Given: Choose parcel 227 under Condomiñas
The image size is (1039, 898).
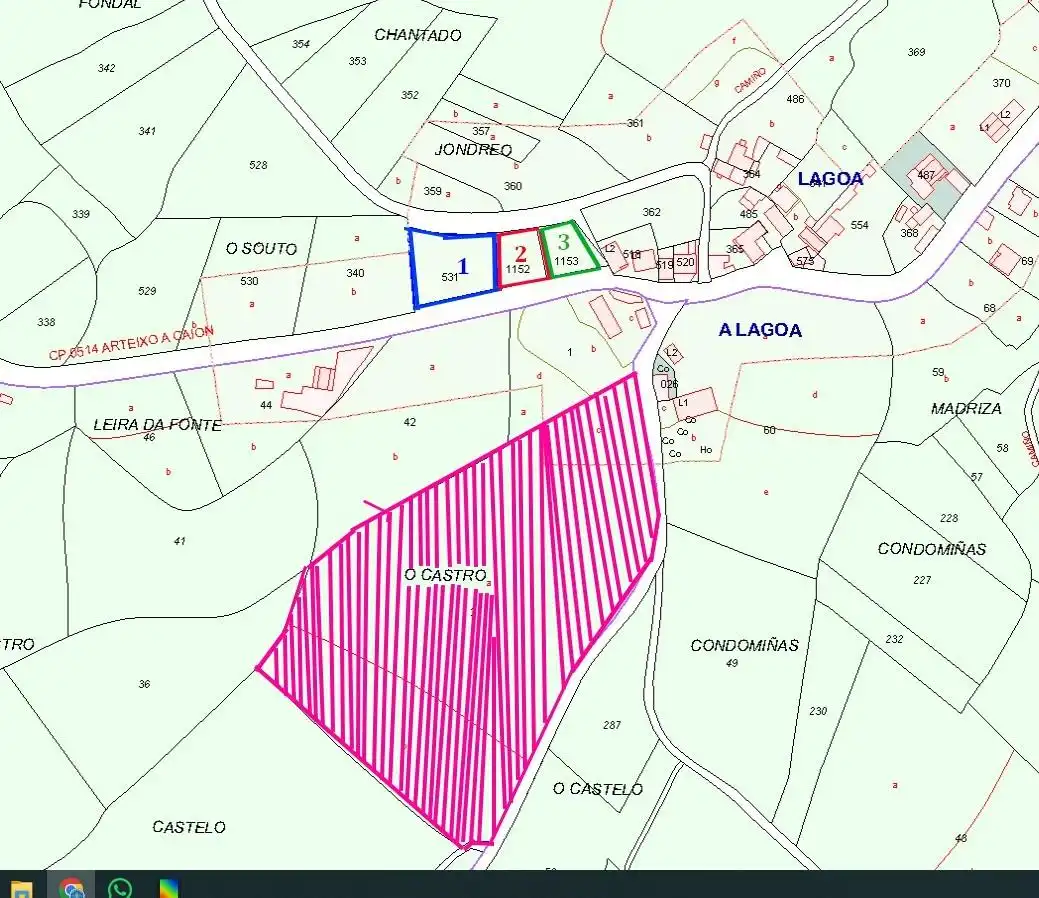Looking at the screenshot, I should click(922, 581).
